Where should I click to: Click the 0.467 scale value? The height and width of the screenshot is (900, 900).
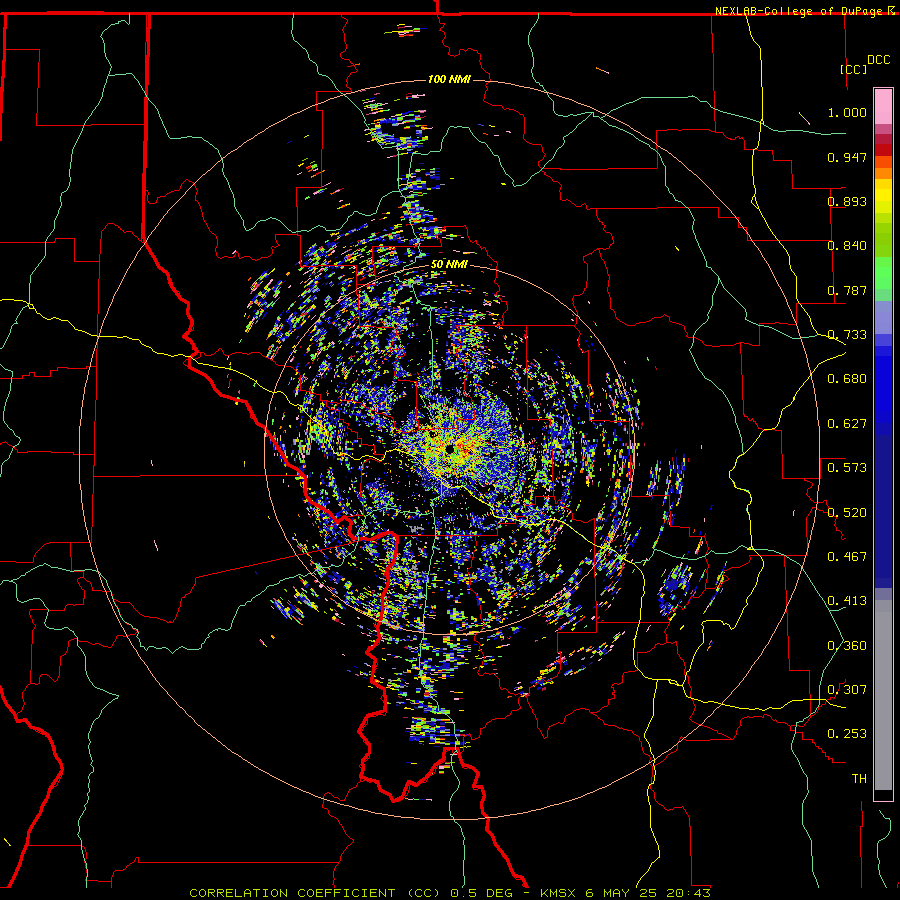847,557
